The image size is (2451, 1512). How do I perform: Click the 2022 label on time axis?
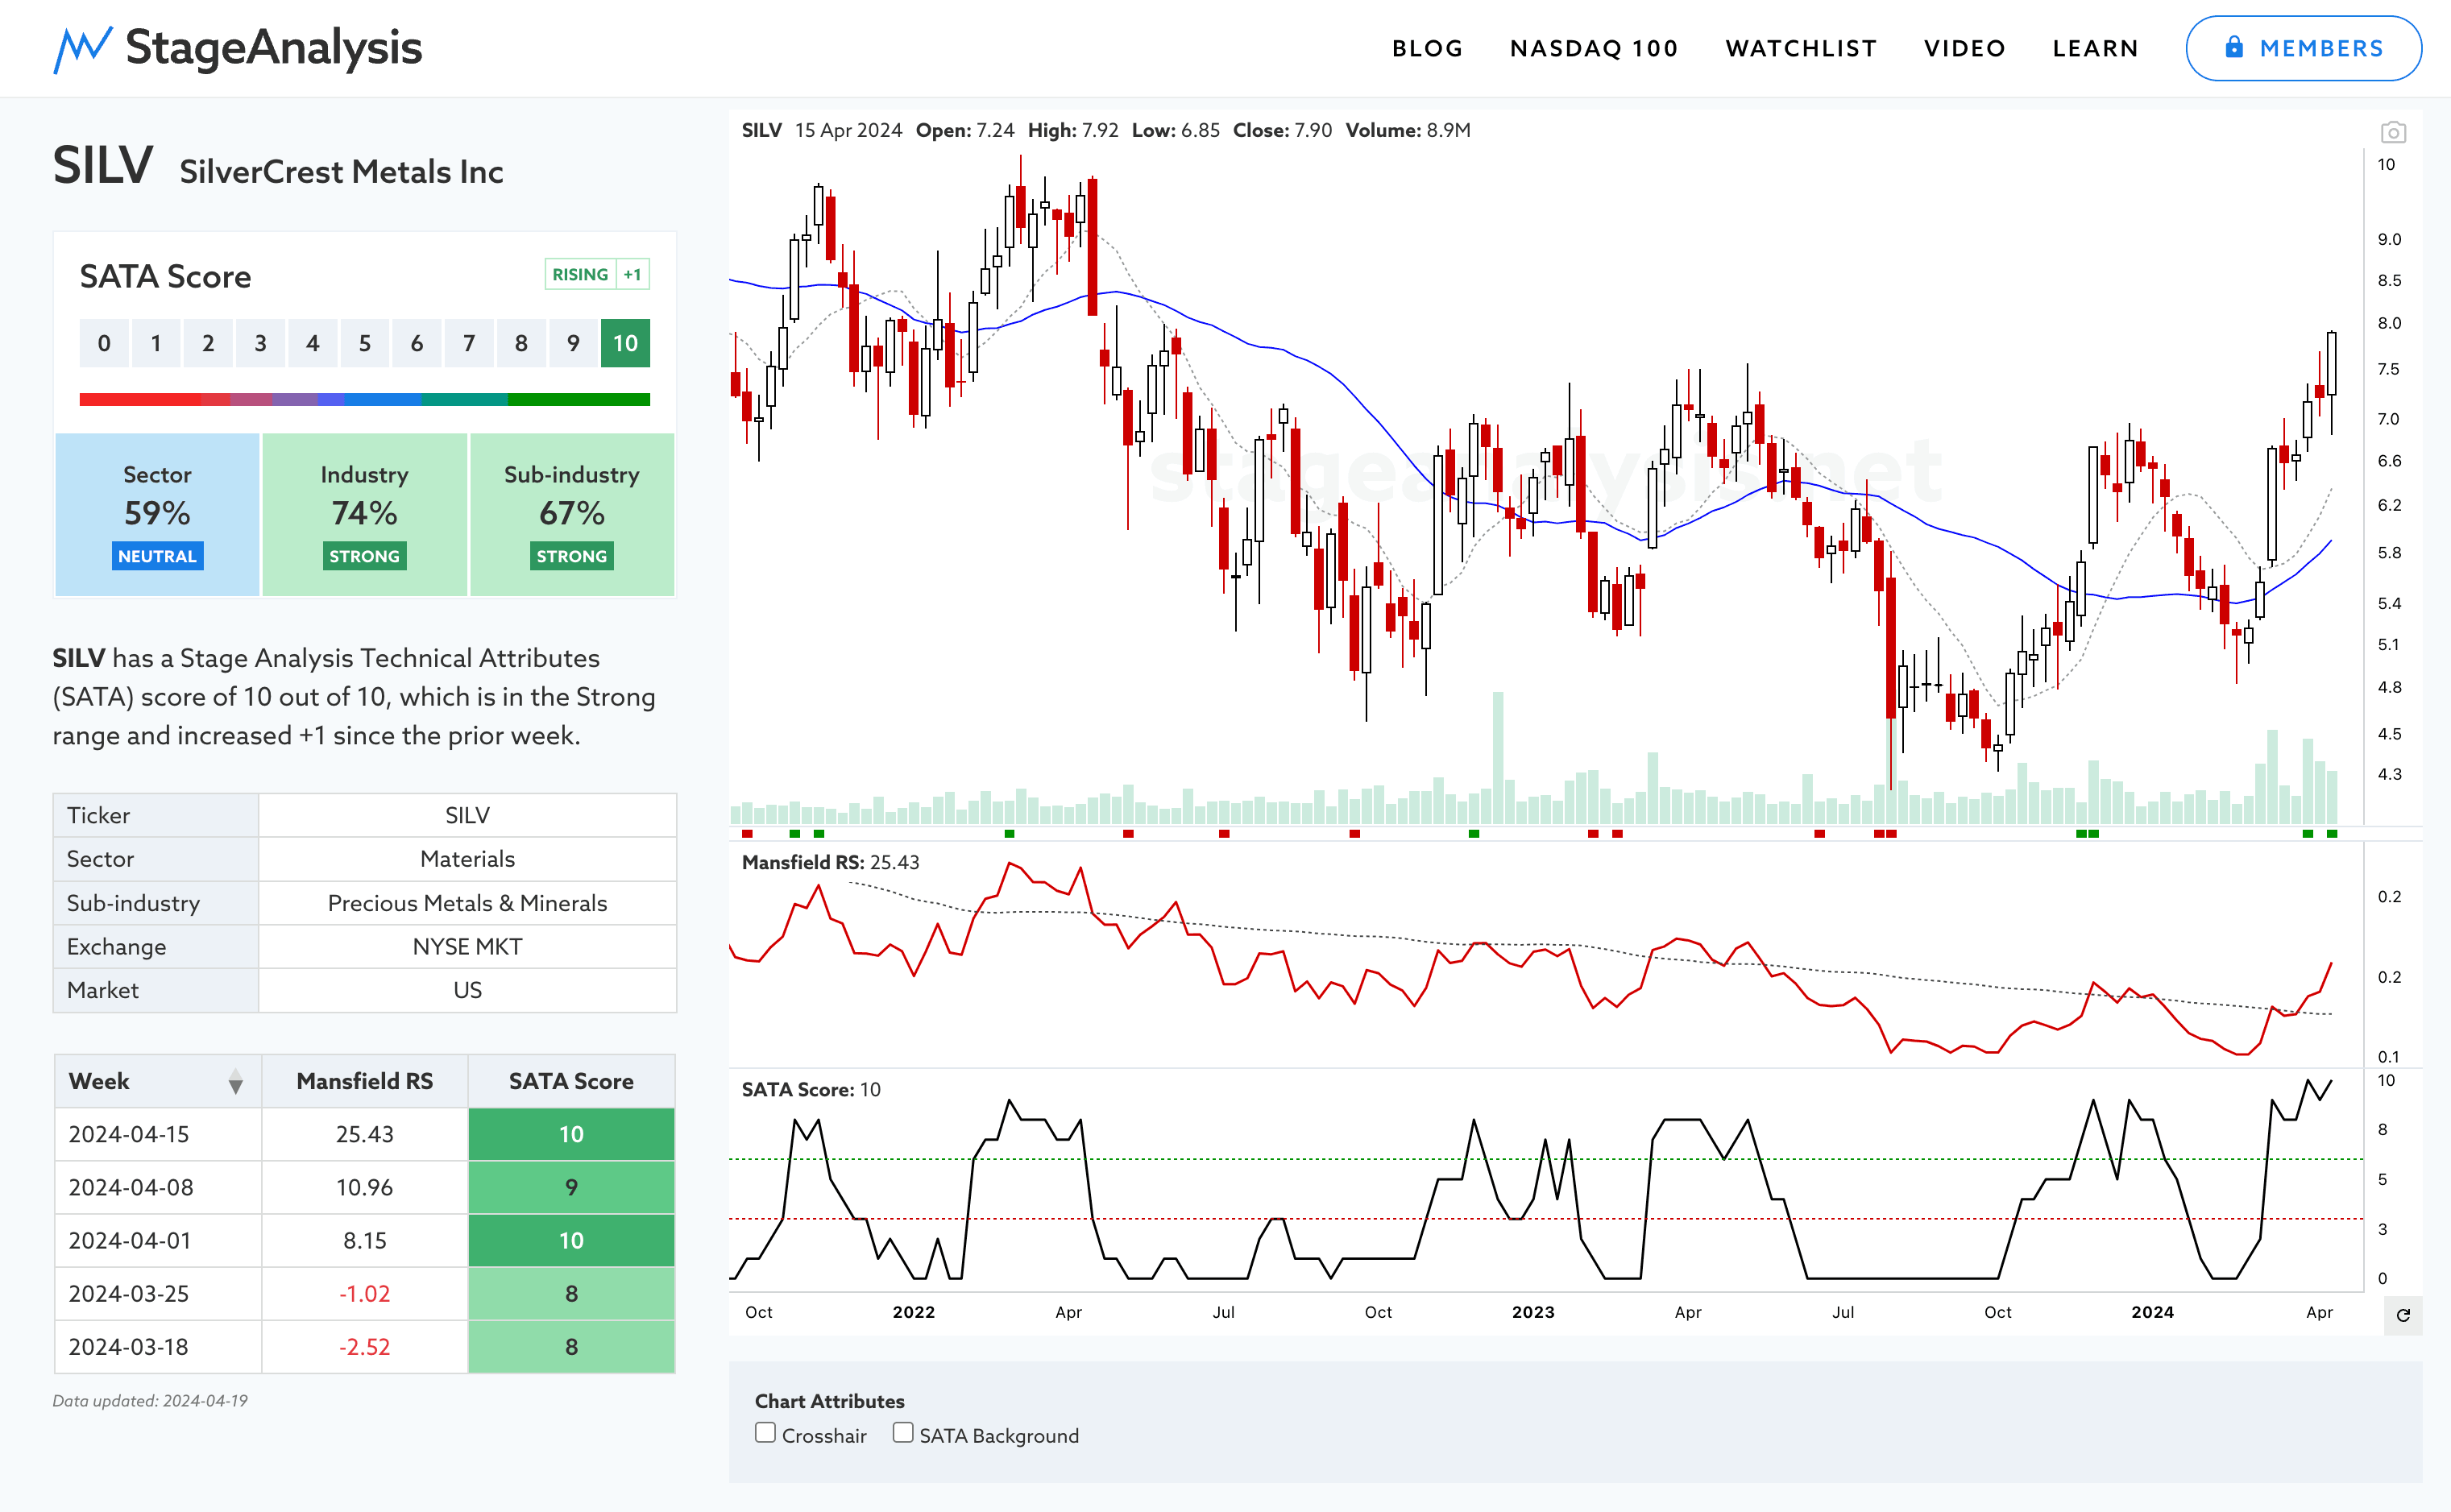913,1312
